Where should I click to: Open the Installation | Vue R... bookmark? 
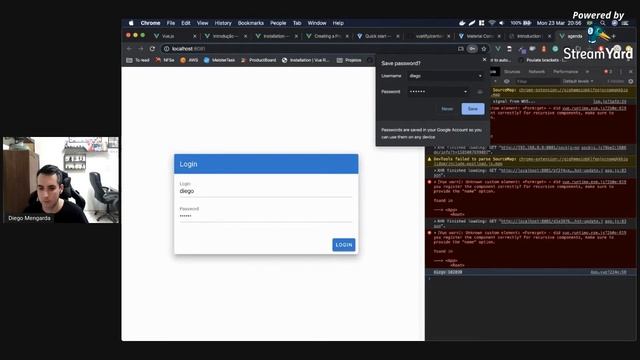click(306, 60)
